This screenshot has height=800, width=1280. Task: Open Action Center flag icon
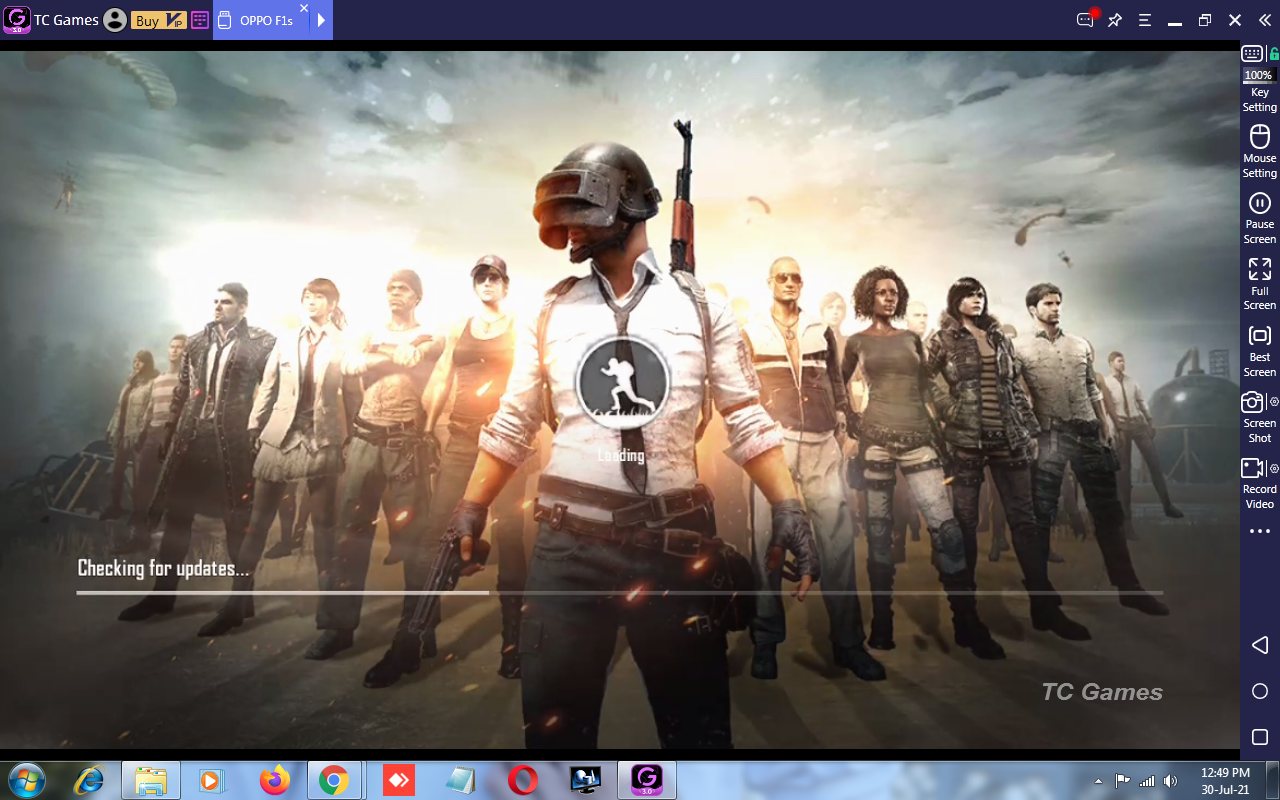tap(1123, 781)
